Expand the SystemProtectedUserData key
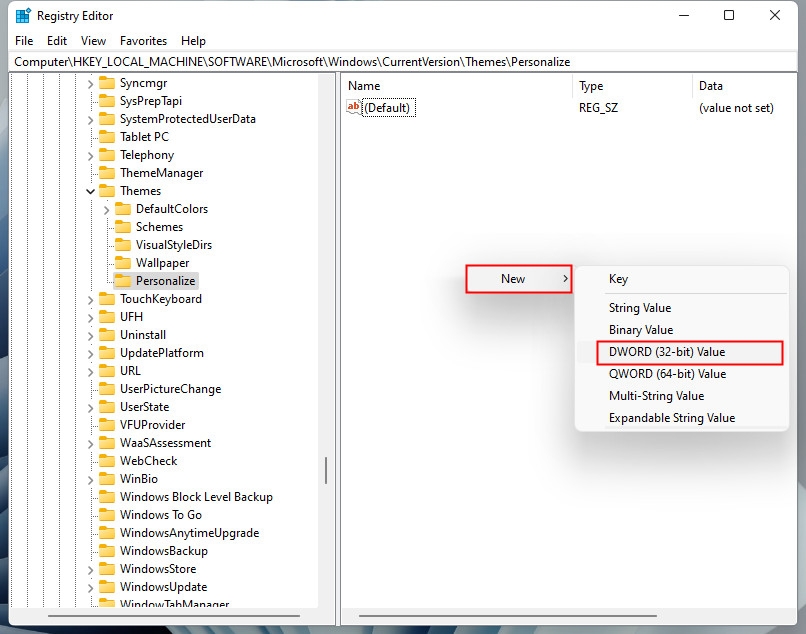The image size is (806, 634). pyautogui.click(x=90, y=119)
